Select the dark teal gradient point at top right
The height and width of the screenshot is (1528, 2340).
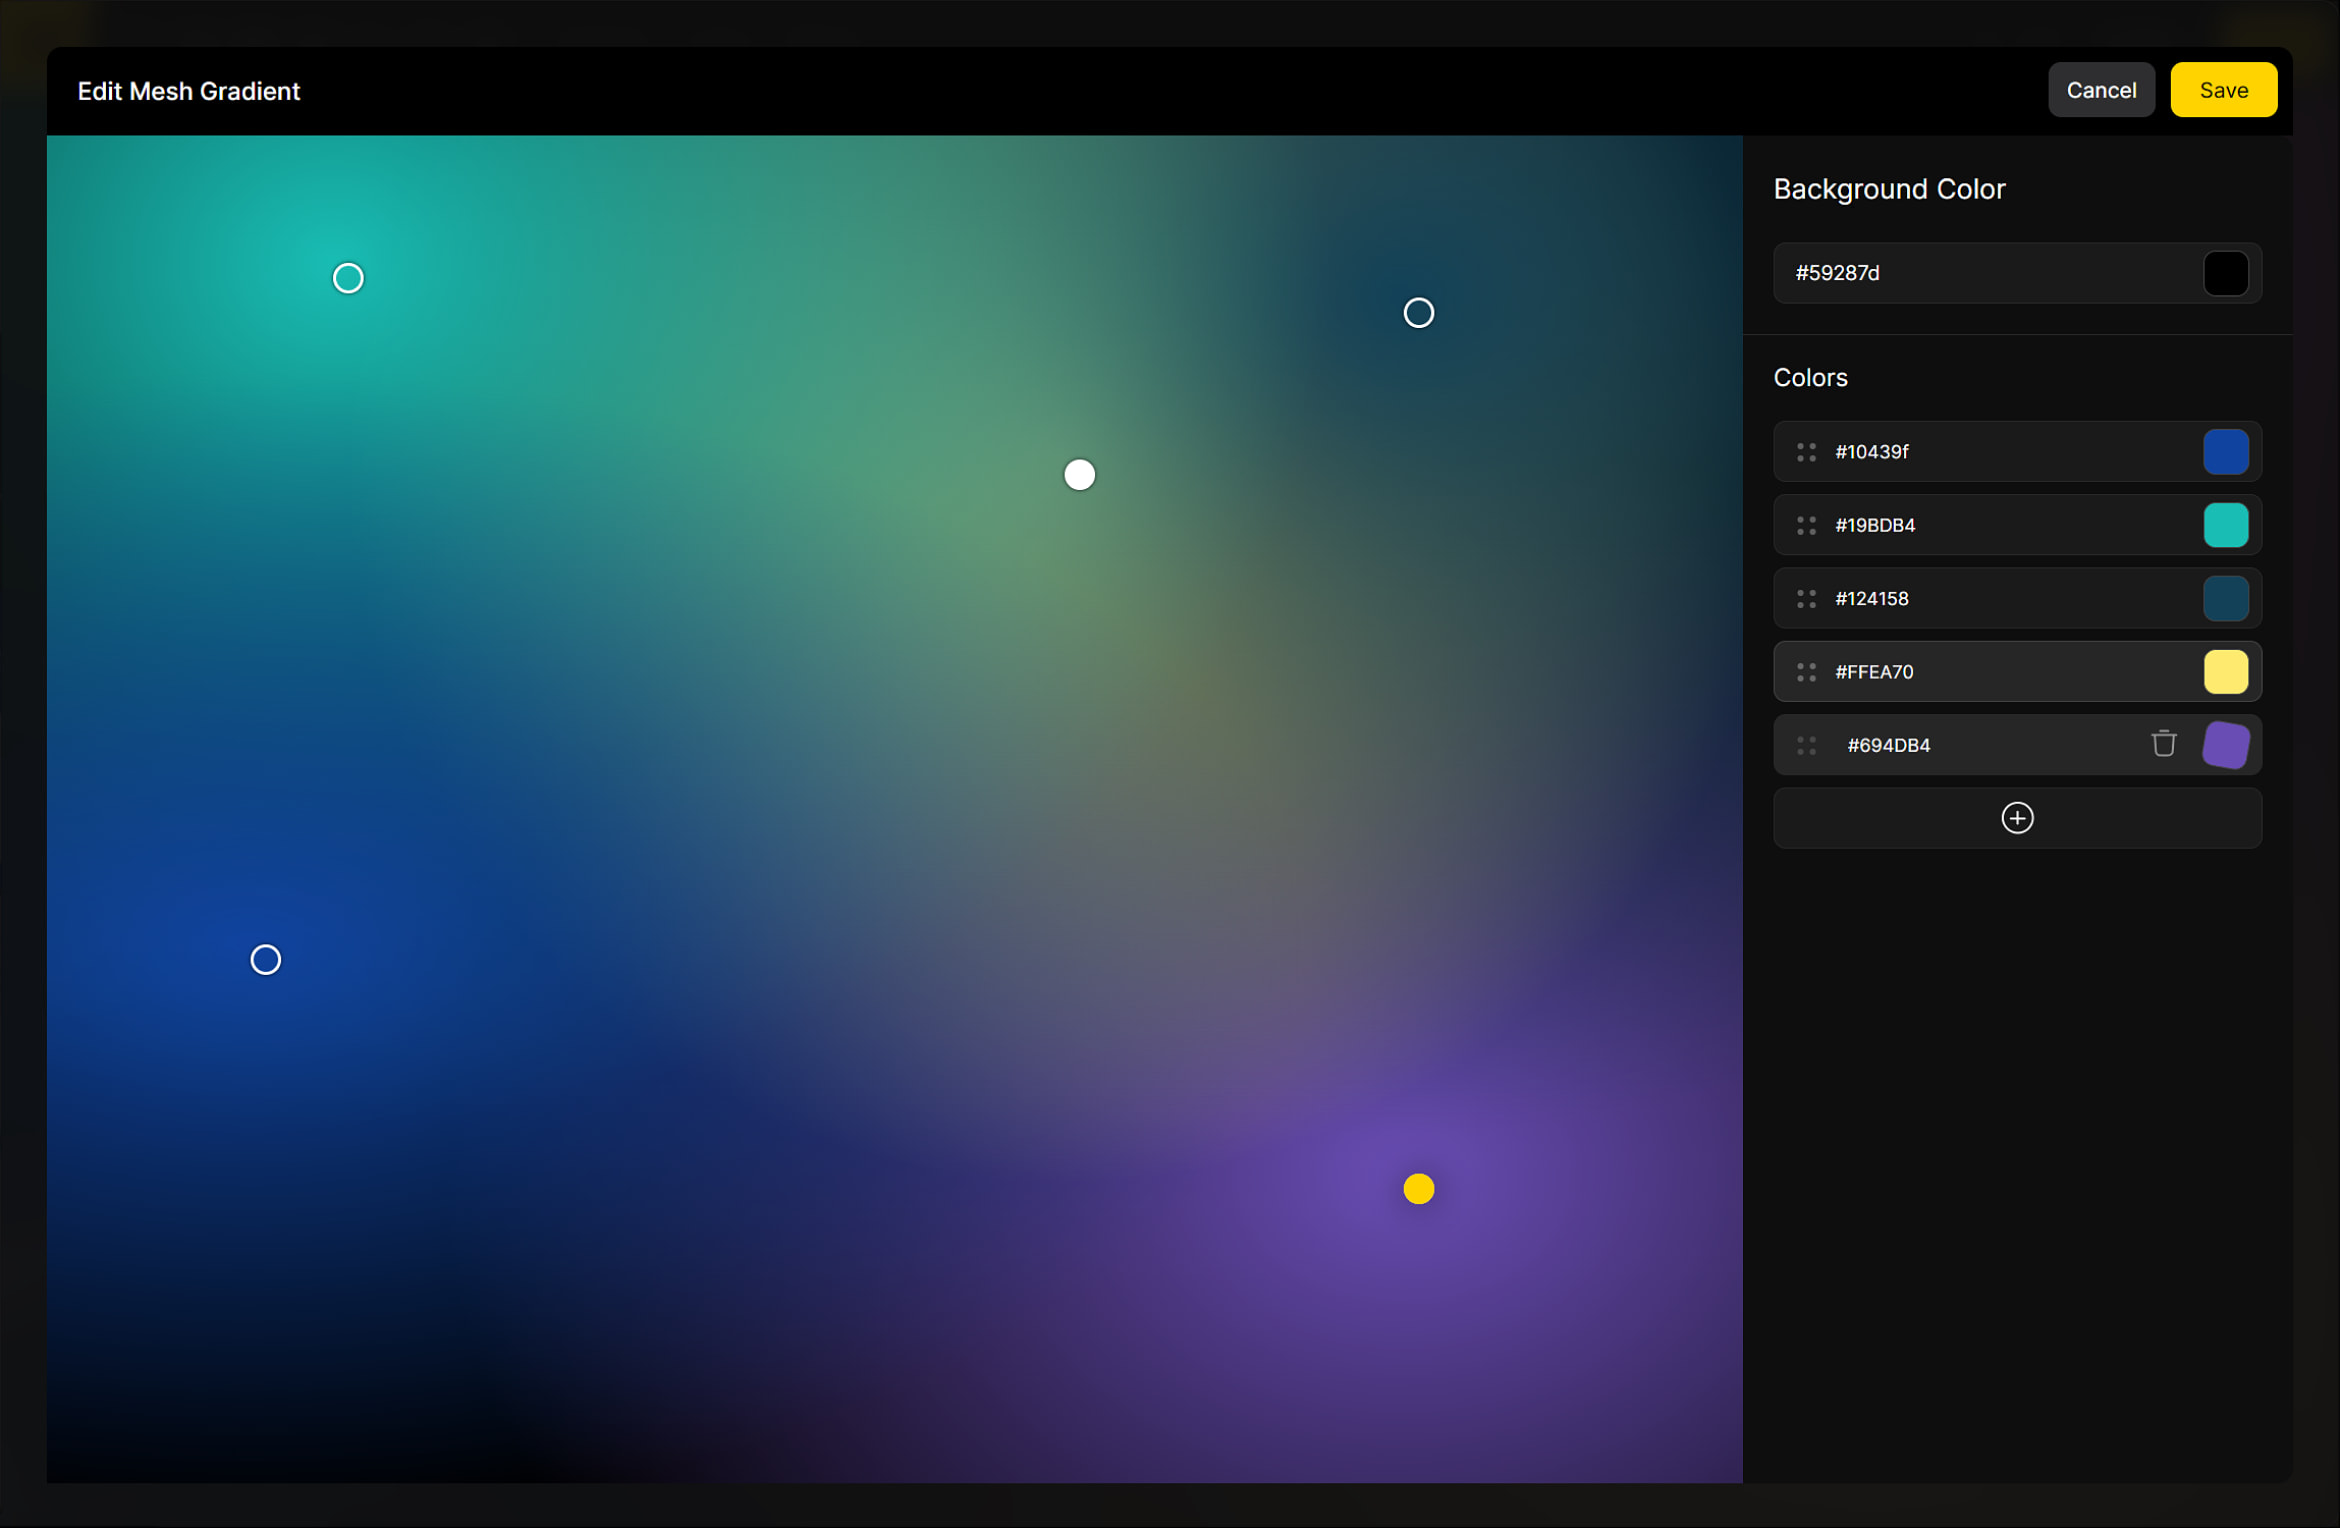(x=1418, y=313)
